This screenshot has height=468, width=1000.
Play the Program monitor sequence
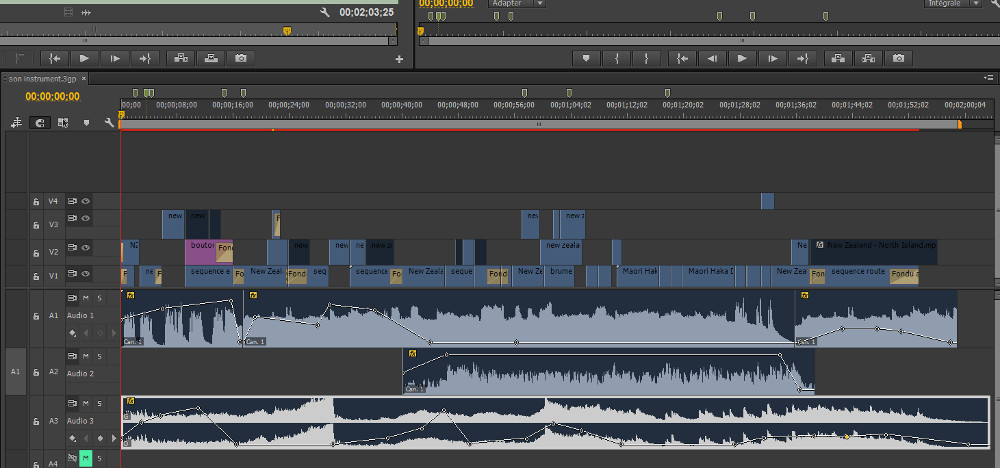[x=742, y=58]
